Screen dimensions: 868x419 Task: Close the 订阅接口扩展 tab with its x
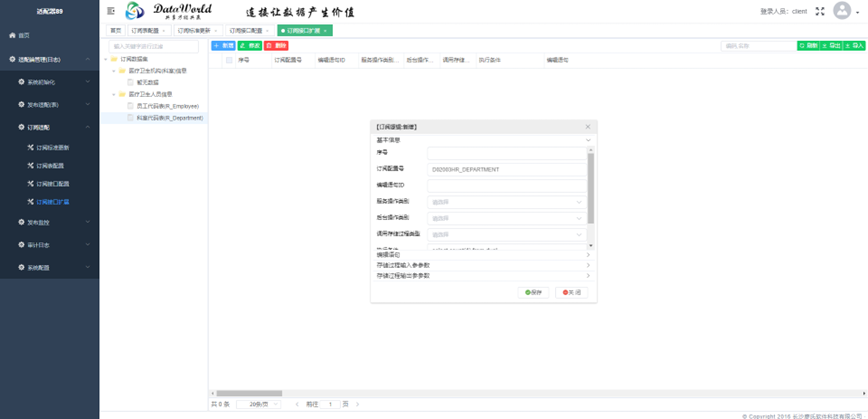(x=325, y=31)
